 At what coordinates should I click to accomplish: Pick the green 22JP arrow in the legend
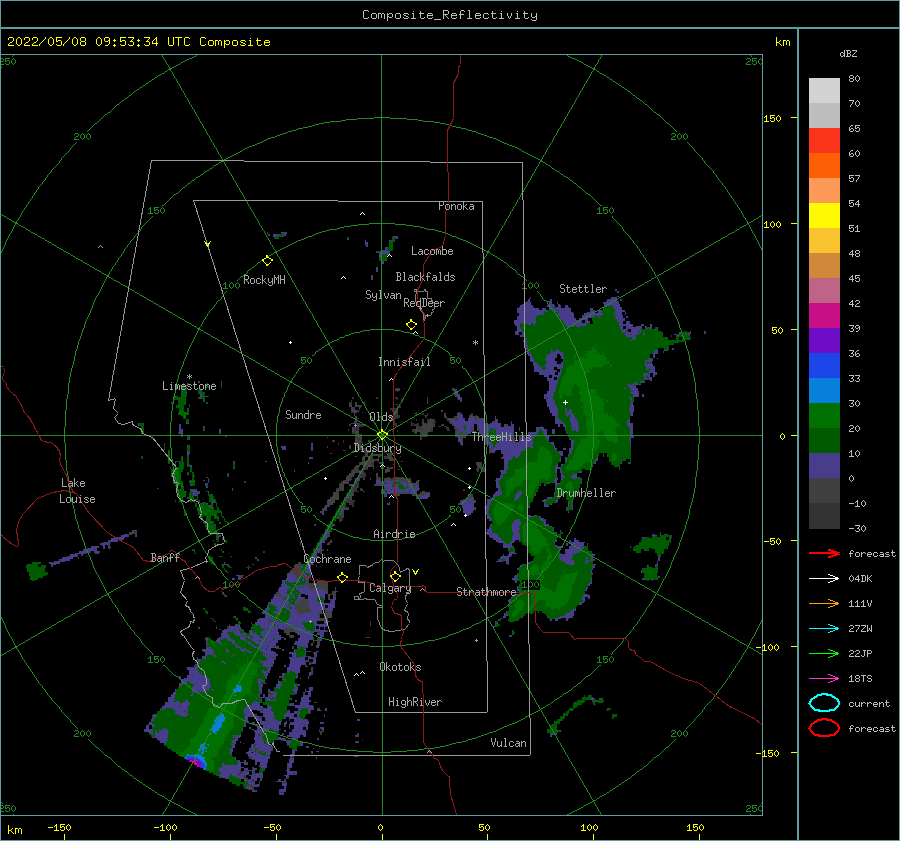824,653
